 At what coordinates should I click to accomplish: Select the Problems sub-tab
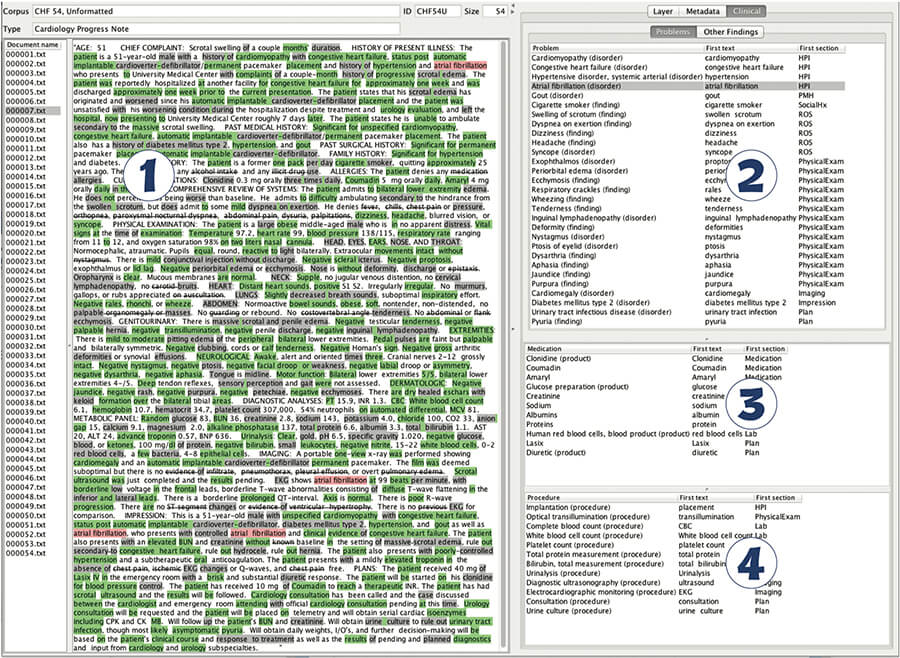tap(673, 32)
